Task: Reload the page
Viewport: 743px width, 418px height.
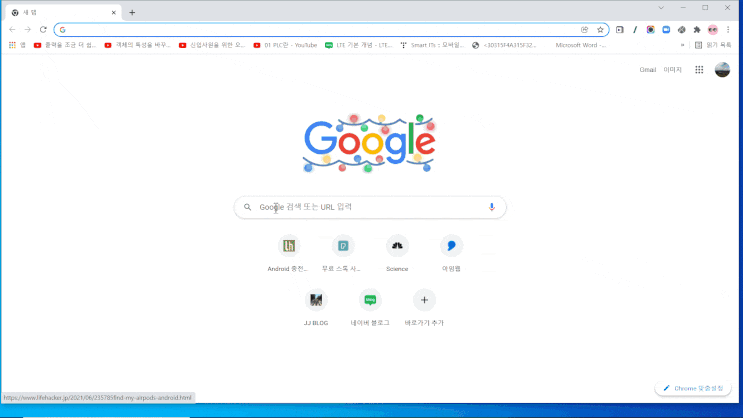Action: (x=43, y=29)
